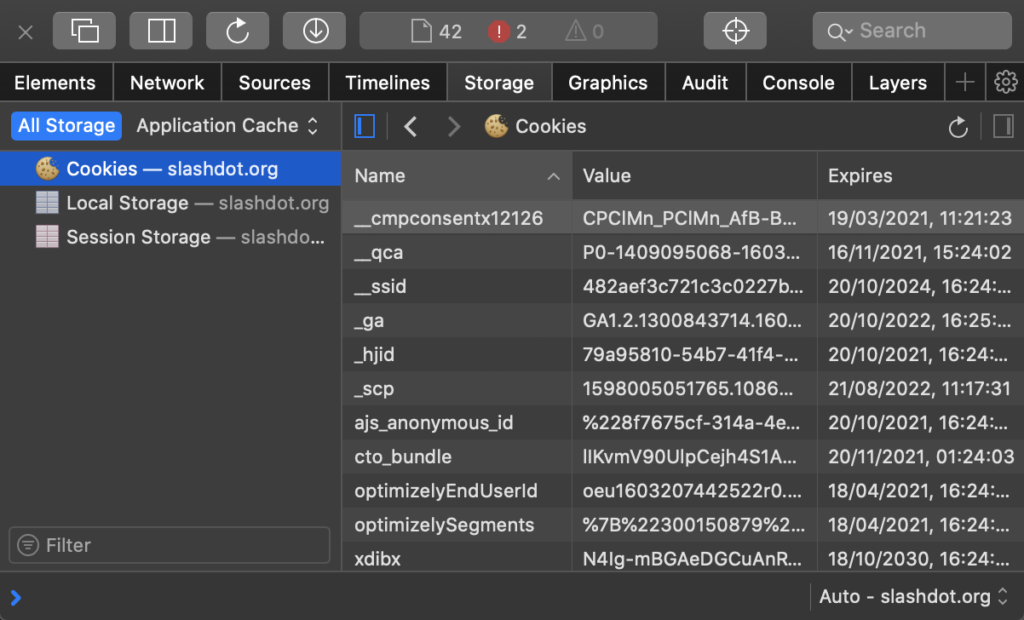Activate the element selection crosshair tool

point(735,31)
